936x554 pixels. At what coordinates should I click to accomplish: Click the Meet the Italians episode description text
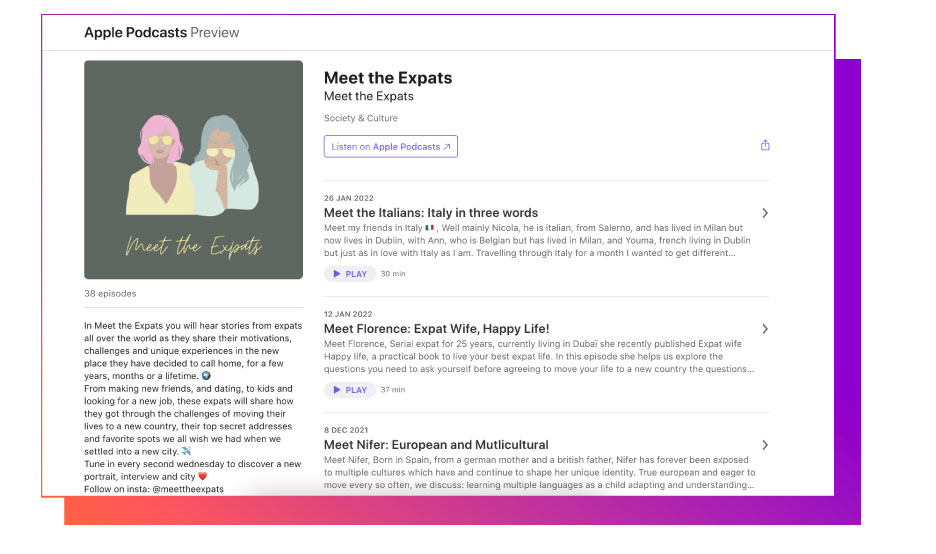(537, 241)
